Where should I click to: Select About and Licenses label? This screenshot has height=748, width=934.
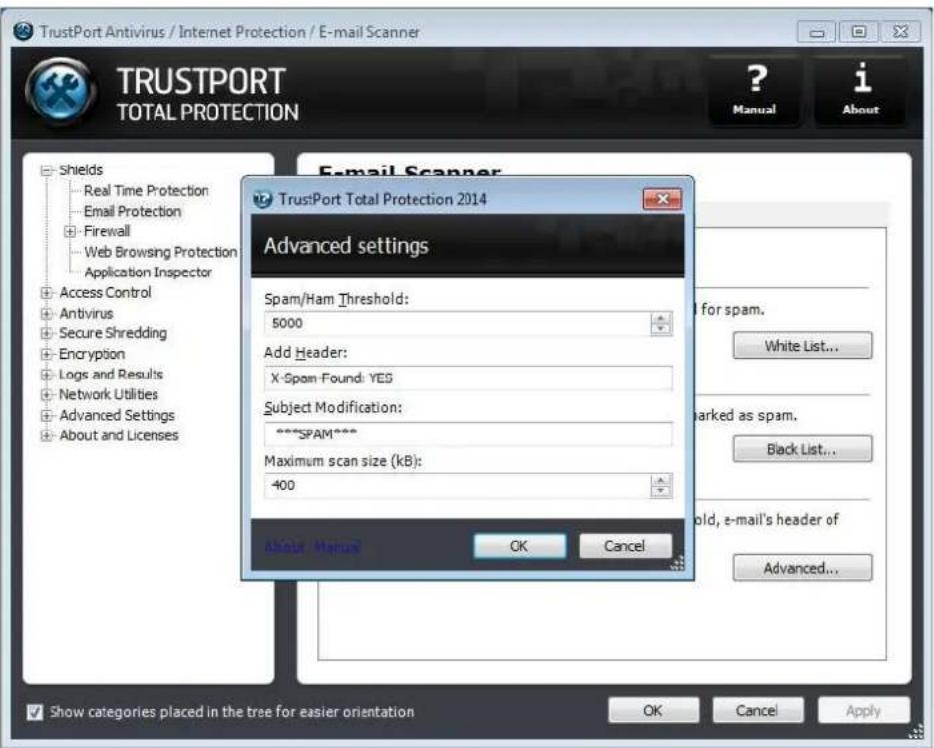[119, 435]
